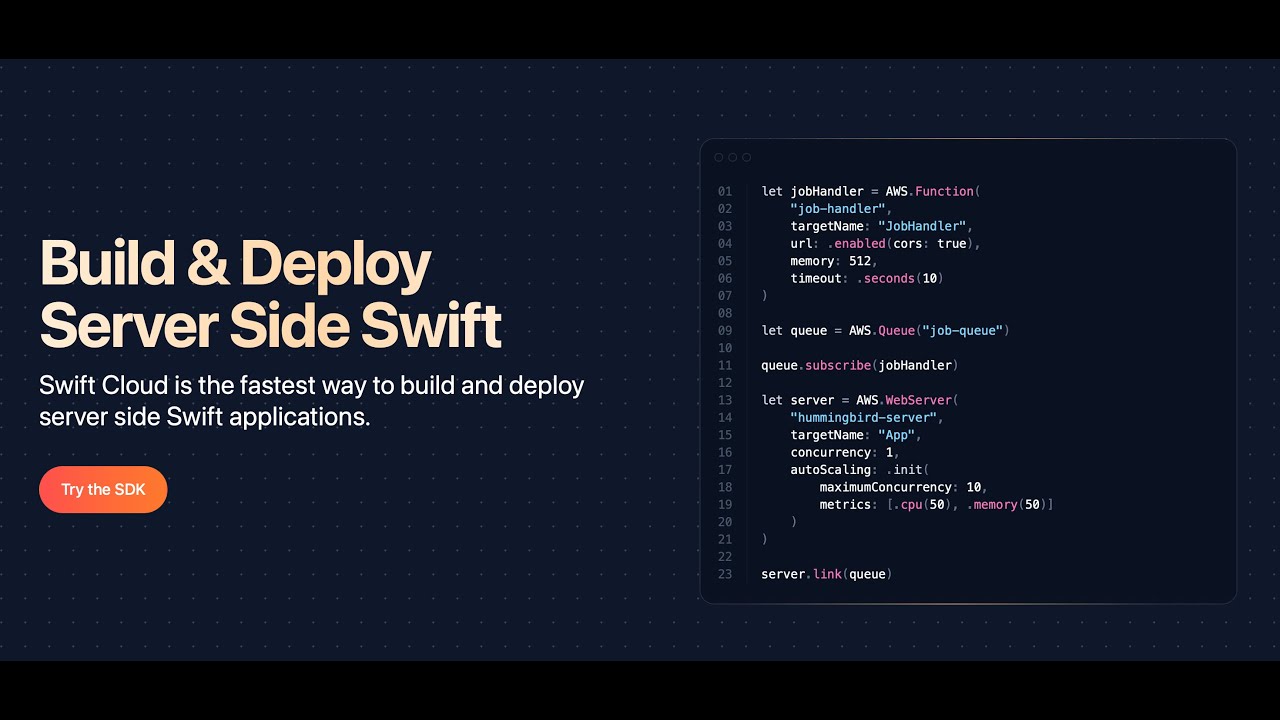Screen dimensions: 1280x720
Task: Click the autoScaling: .init( line
Action: pos(860,470)
